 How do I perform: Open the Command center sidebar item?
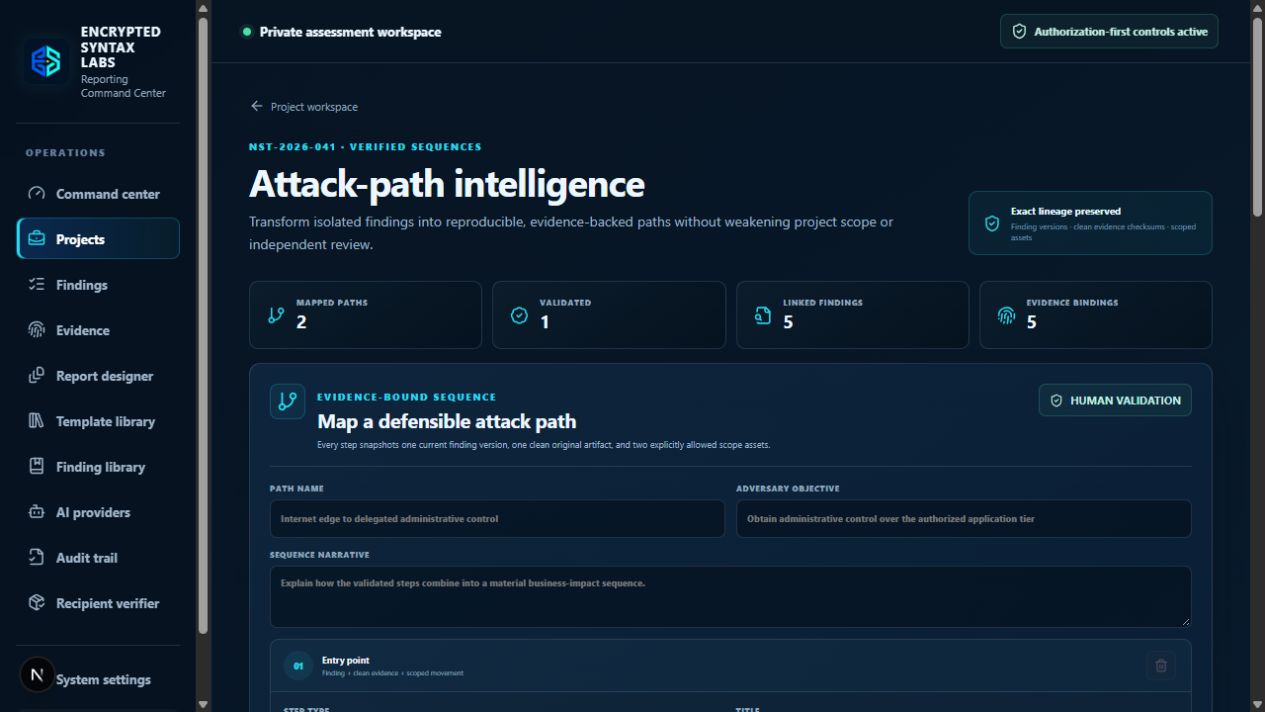pyautogui.click(x=98, y=194)
